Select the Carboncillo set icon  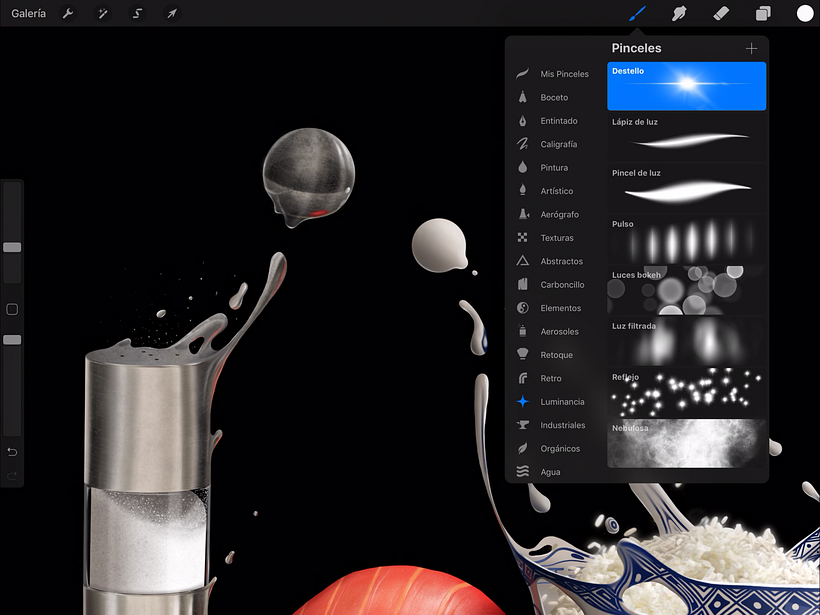click(522, 284)
